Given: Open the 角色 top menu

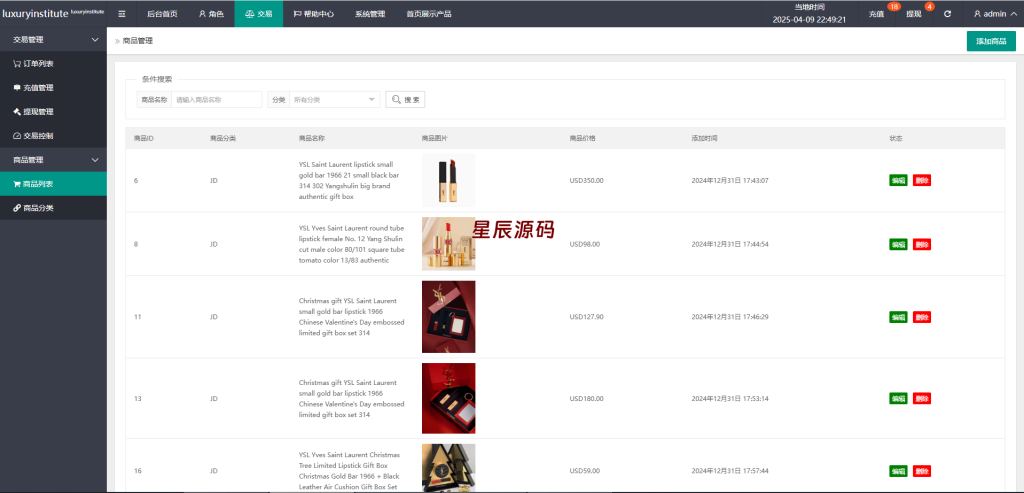Looking at the screenshot, I should click(x=210, y=14).
